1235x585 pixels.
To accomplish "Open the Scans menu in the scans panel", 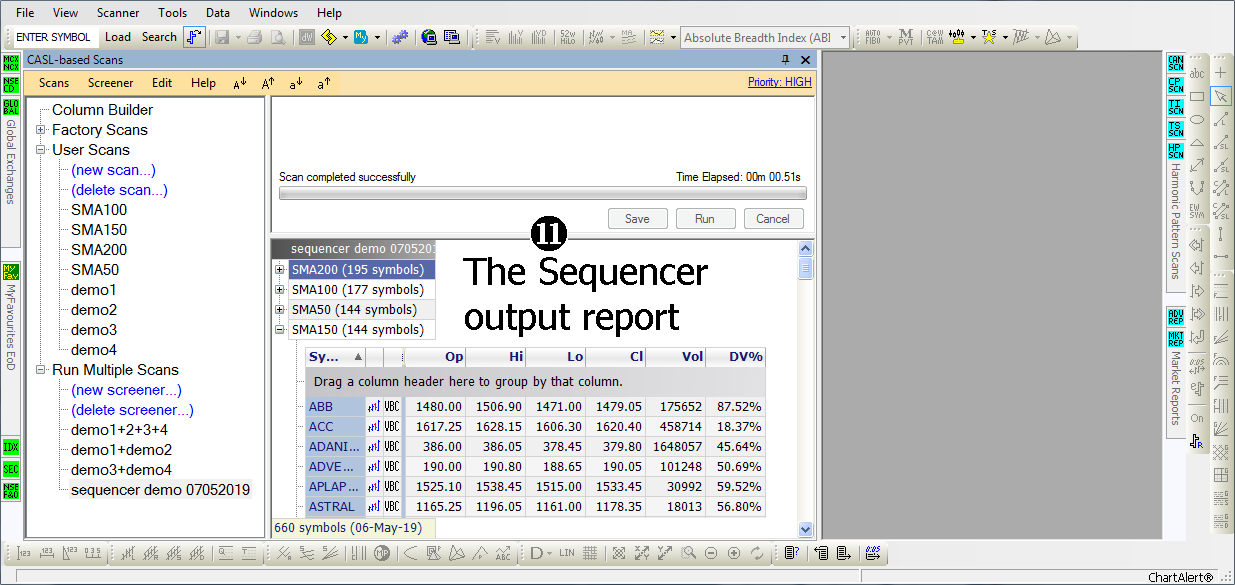I will point(54,83).
